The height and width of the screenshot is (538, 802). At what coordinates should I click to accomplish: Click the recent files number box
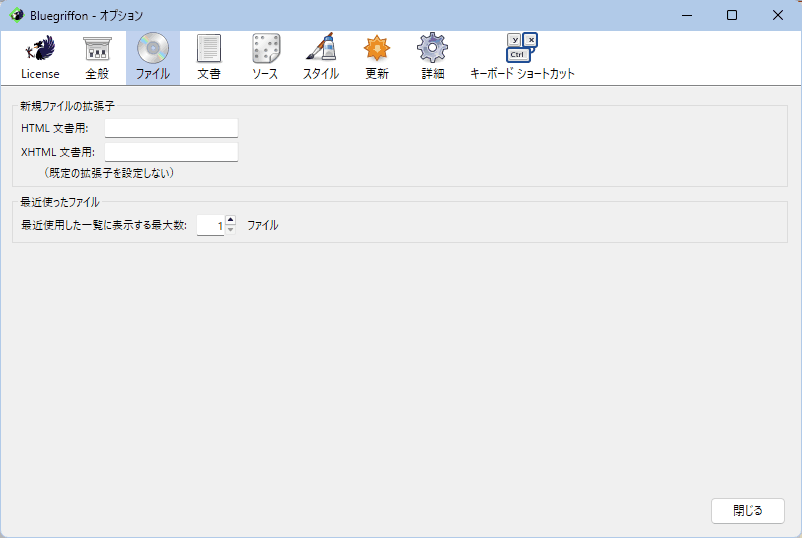[x=210, y=226]
